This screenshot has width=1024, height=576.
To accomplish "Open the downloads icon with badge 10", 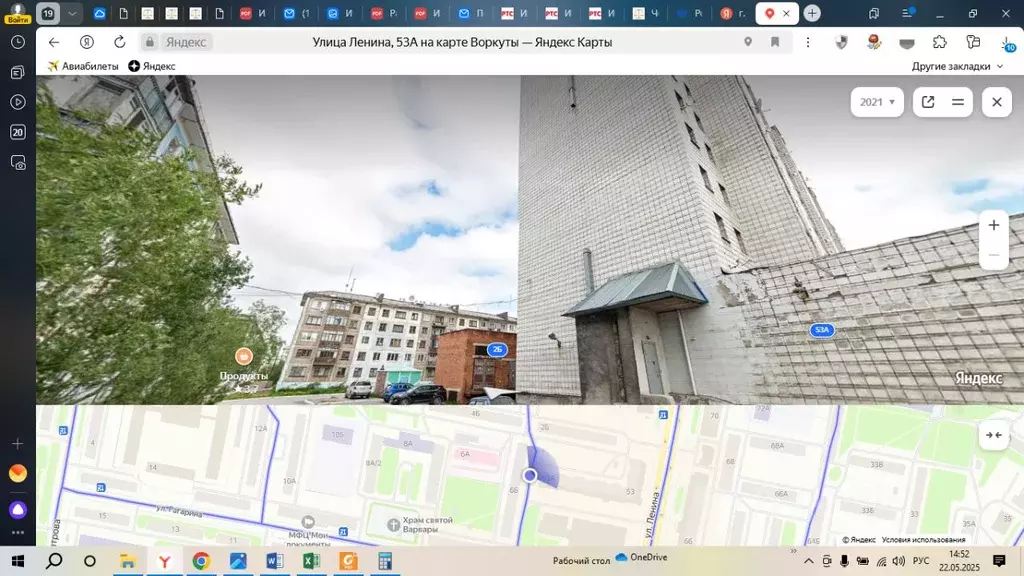I will pos(1008,43).
